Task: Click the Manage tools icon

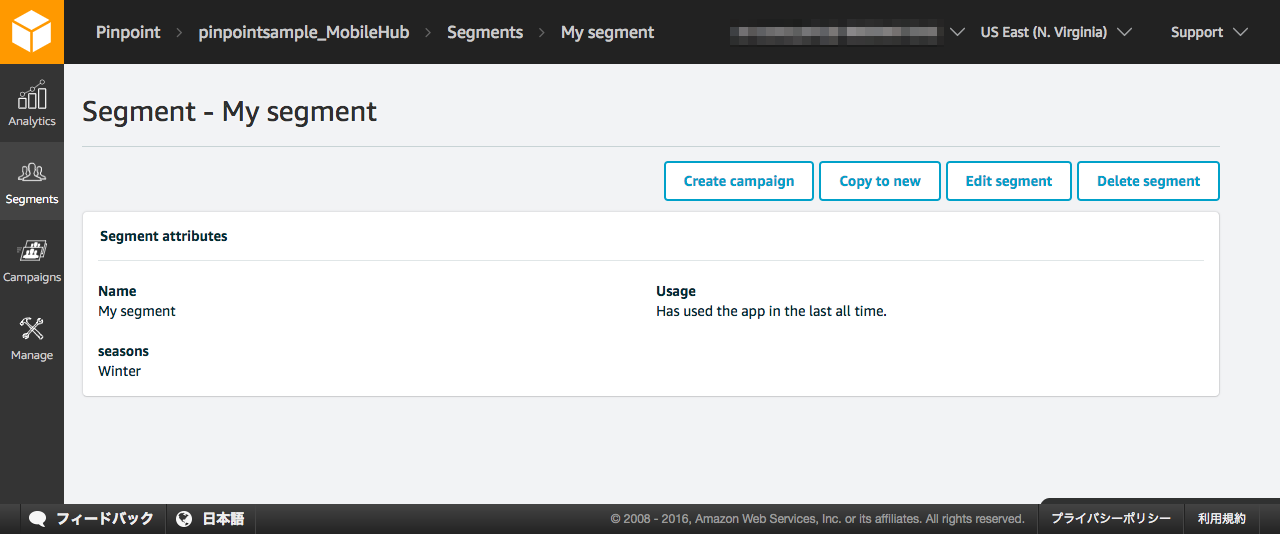Action: coord(32,329)
